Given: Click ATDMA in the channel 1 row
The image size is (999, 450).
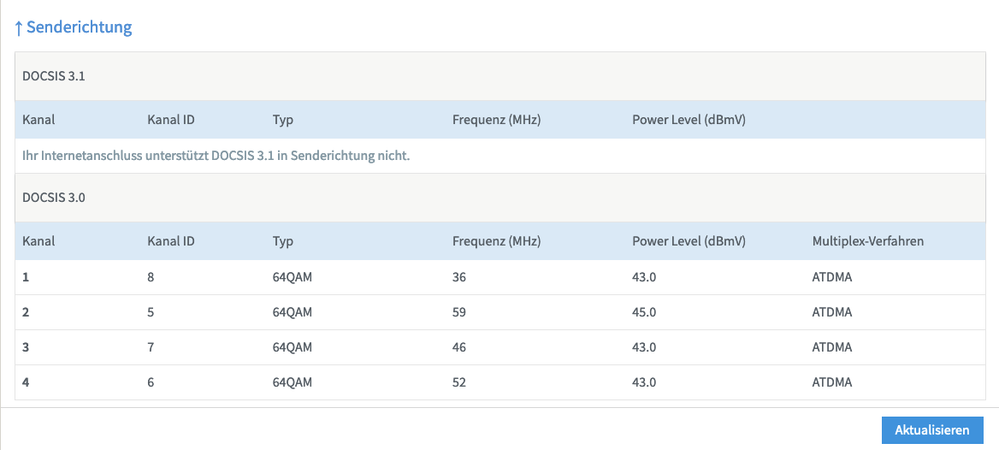Looking at the screenshot, I should [832, 277].
